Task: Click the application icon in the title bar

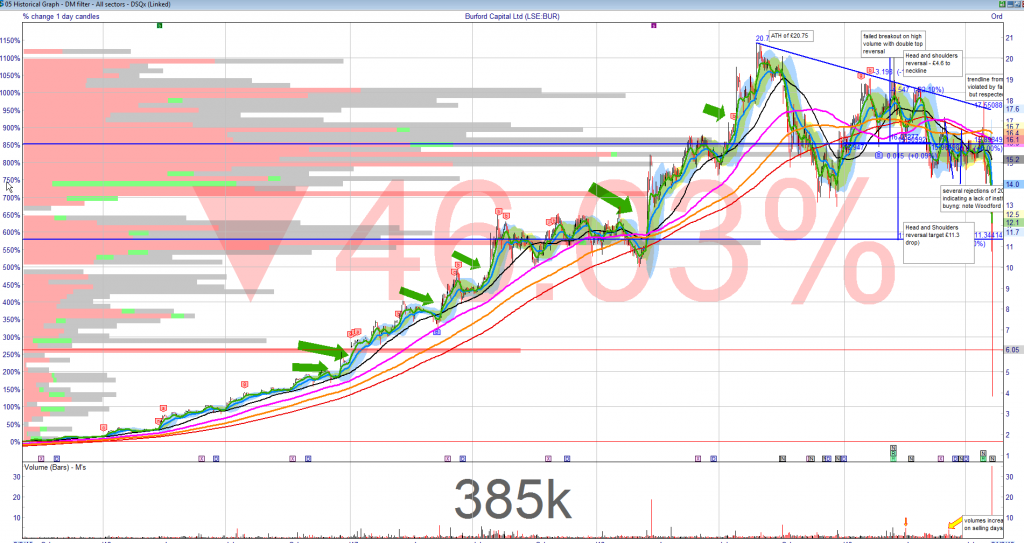Action: 5,5
